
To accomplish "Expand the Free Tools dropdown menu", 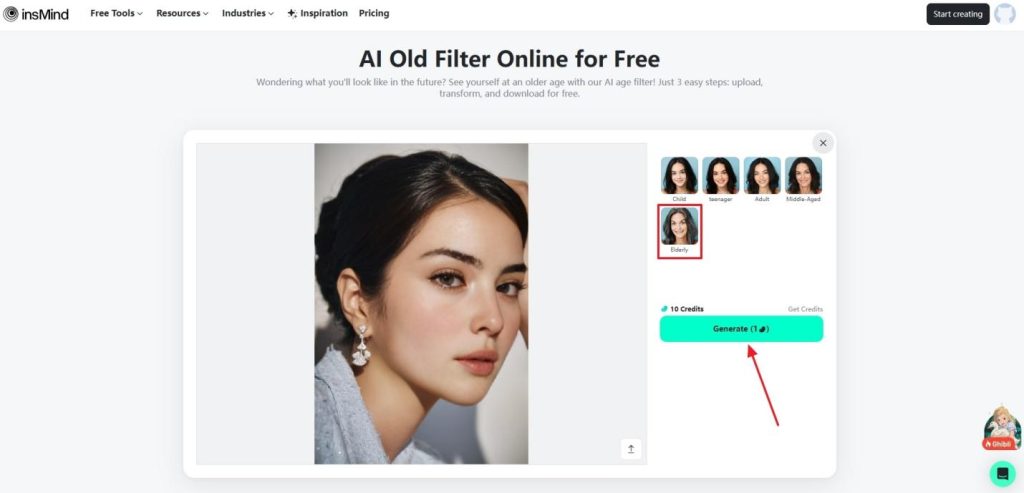I will (116, 14).
